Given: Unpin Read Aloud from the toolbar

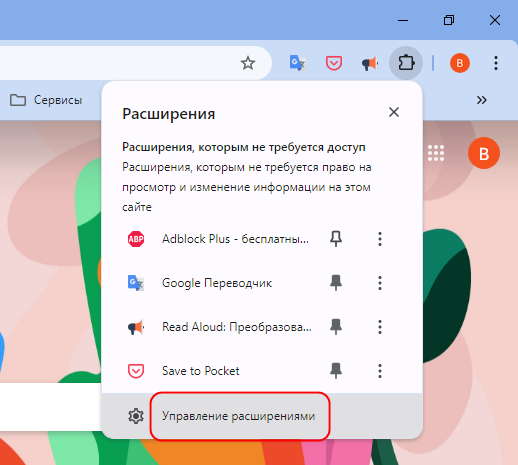Looking at the screenshot, I should [x=336, y=327].
